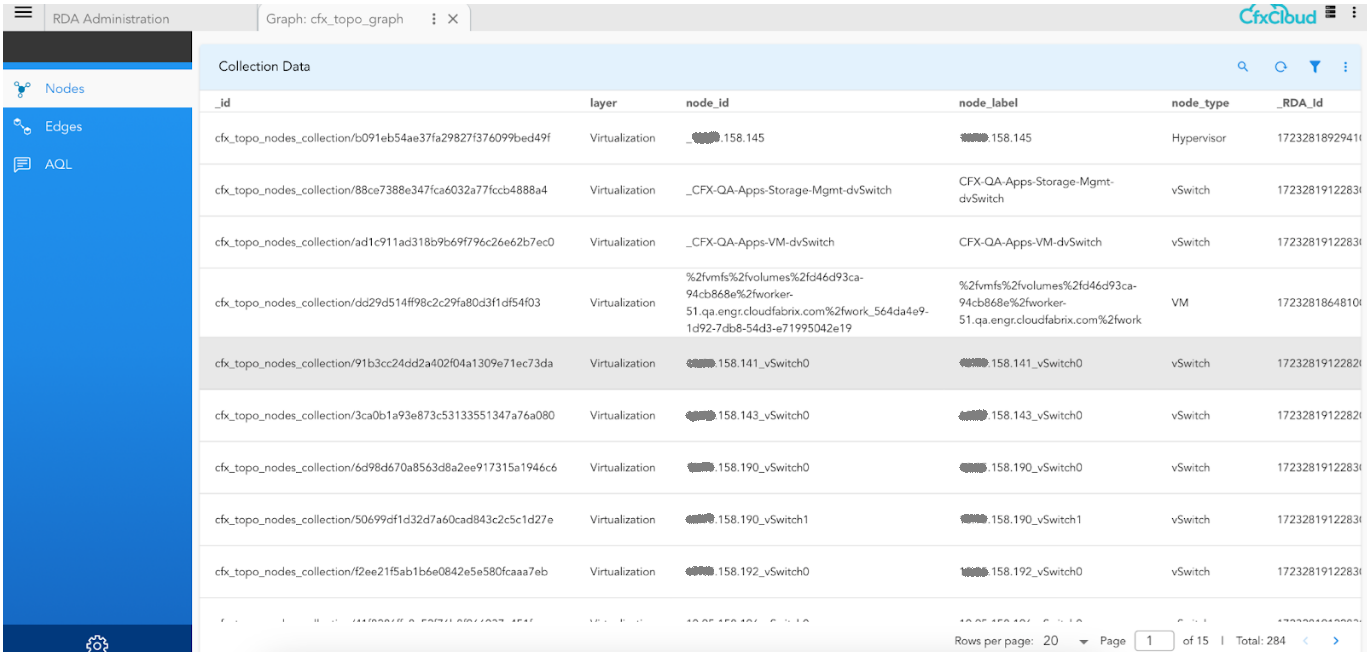Click the node_type column header
Image resolution: width=1369 pixels, height=656 pixels.
[1200, 103]
